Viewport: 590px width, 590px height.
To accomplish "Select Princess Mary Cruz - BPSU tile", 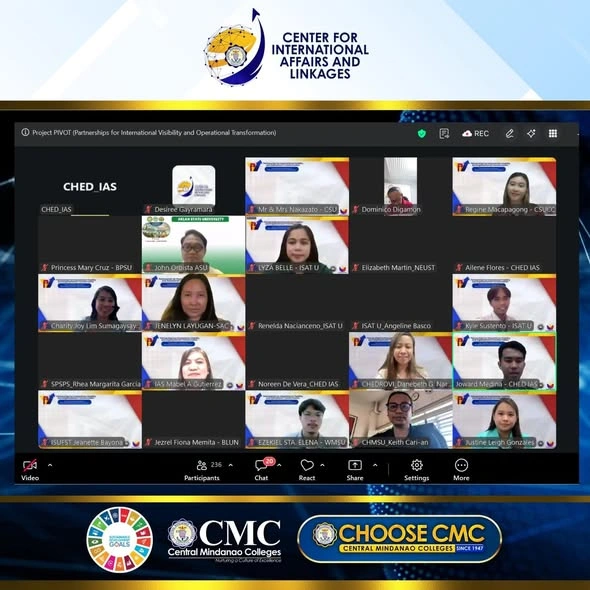I will pyautogui.click(x=90, y=245).
